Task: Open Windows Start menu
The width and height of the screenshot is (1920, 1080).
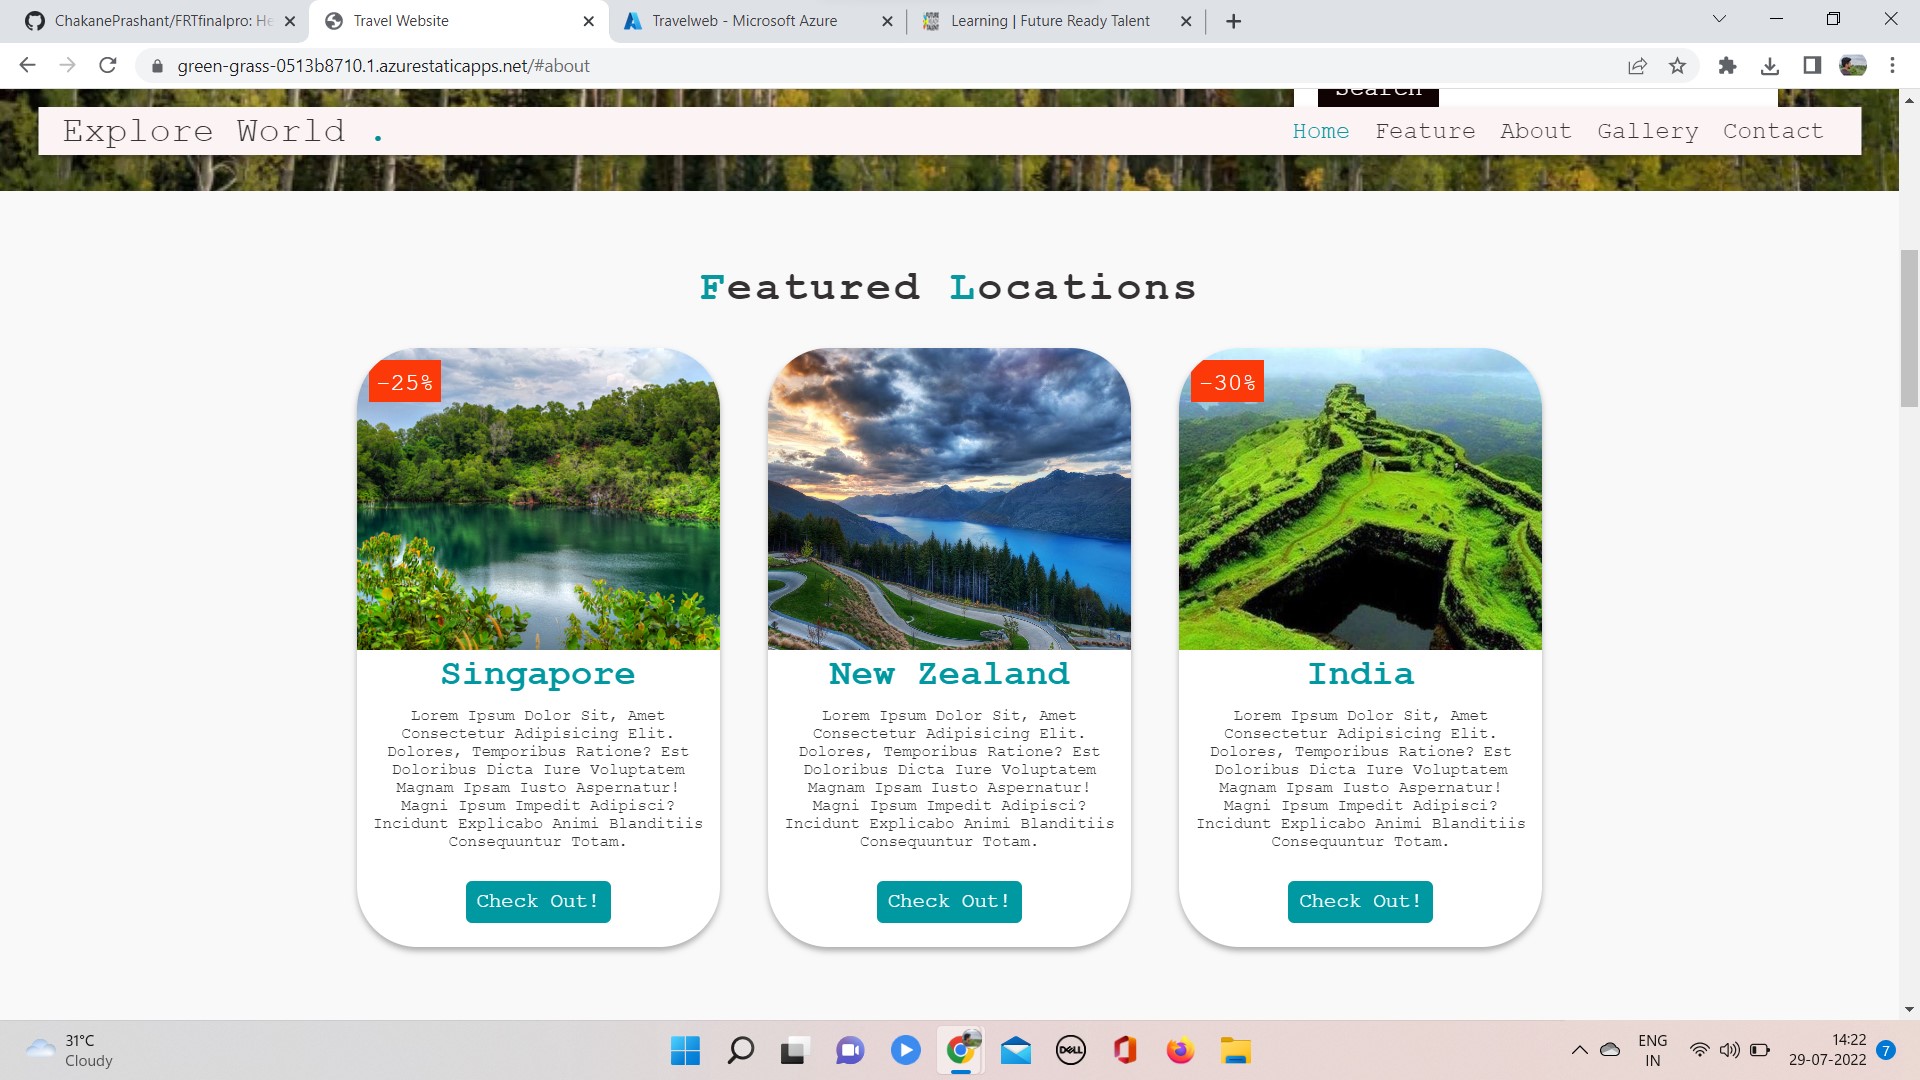Action: coord(685,1050)
